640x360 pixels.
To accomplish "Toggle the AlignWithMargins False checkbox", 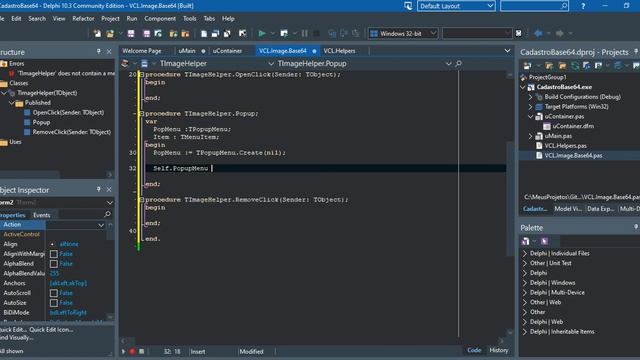I will 53,254.
